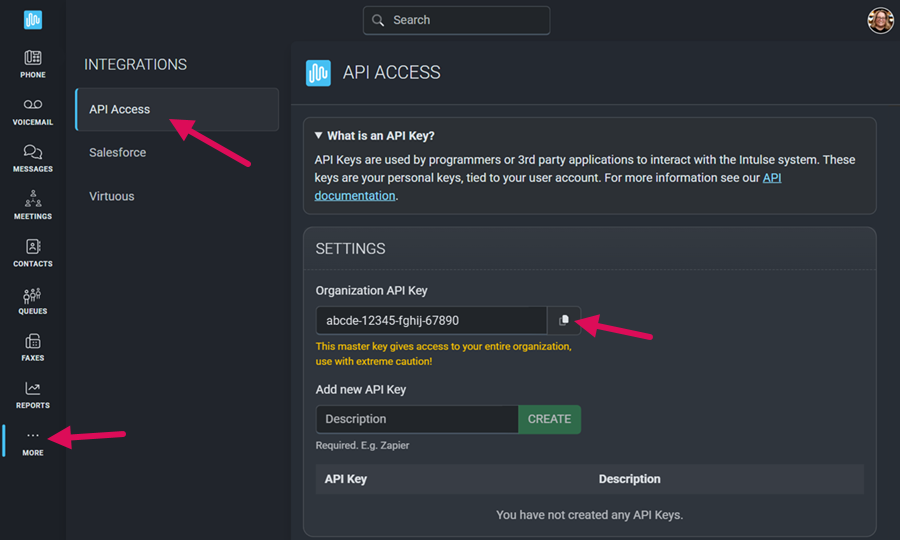Copy the Organization API Key
Screen dimensions: 900x540
click(x=564, y=320)
